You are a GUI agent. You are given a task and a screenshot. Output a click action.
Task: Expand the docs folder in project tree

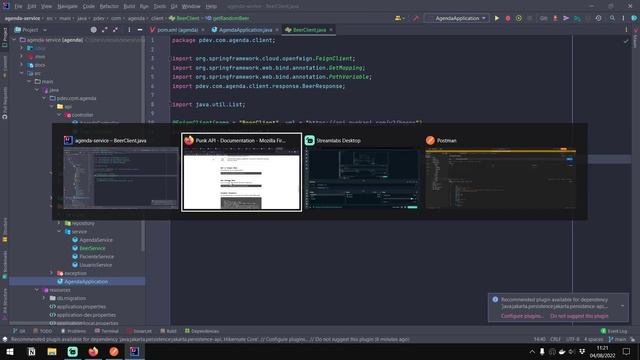pos(22,65)
